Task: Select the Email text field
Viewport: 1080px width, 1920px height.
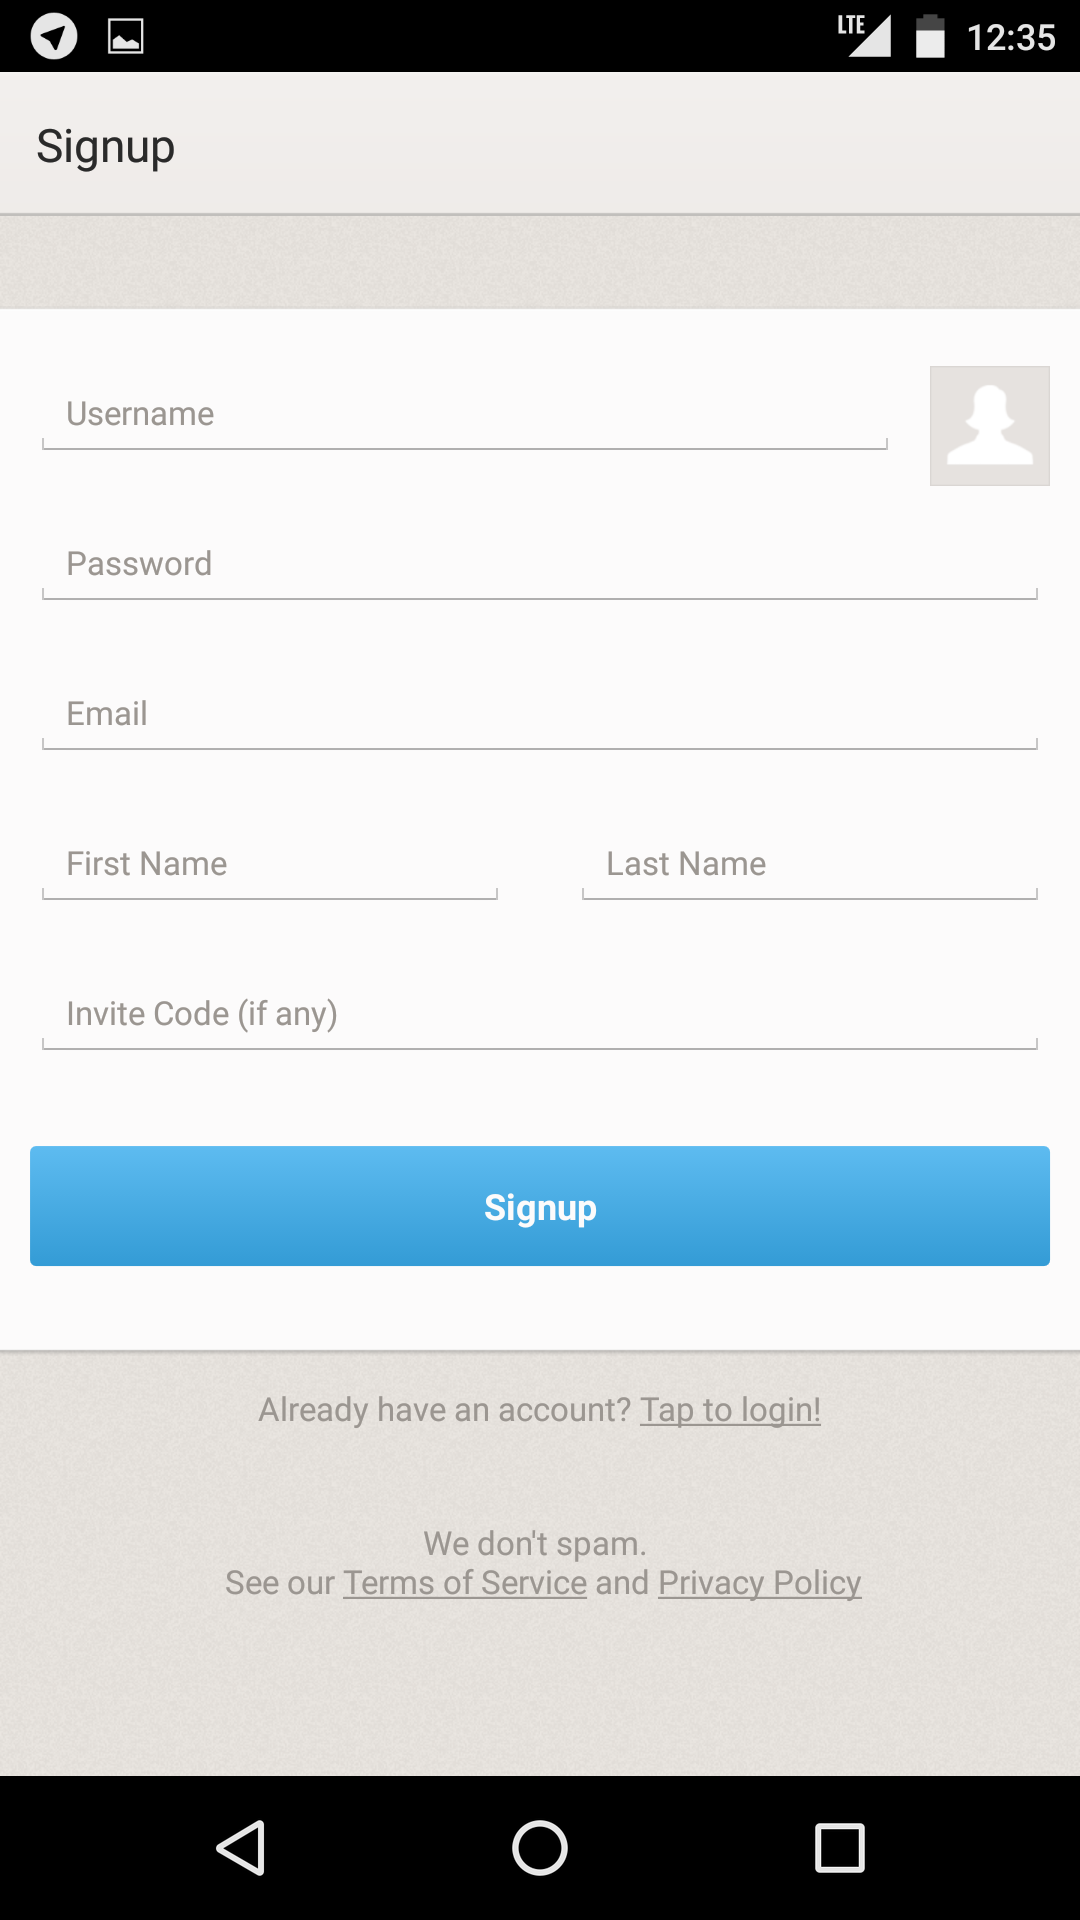Action: point(540,715)
